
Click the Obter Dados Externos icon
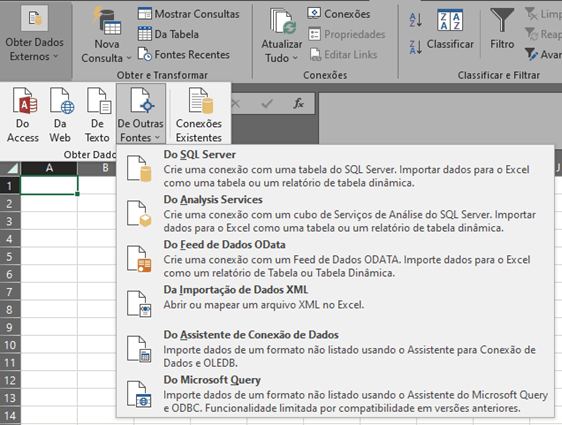(35, 19)
